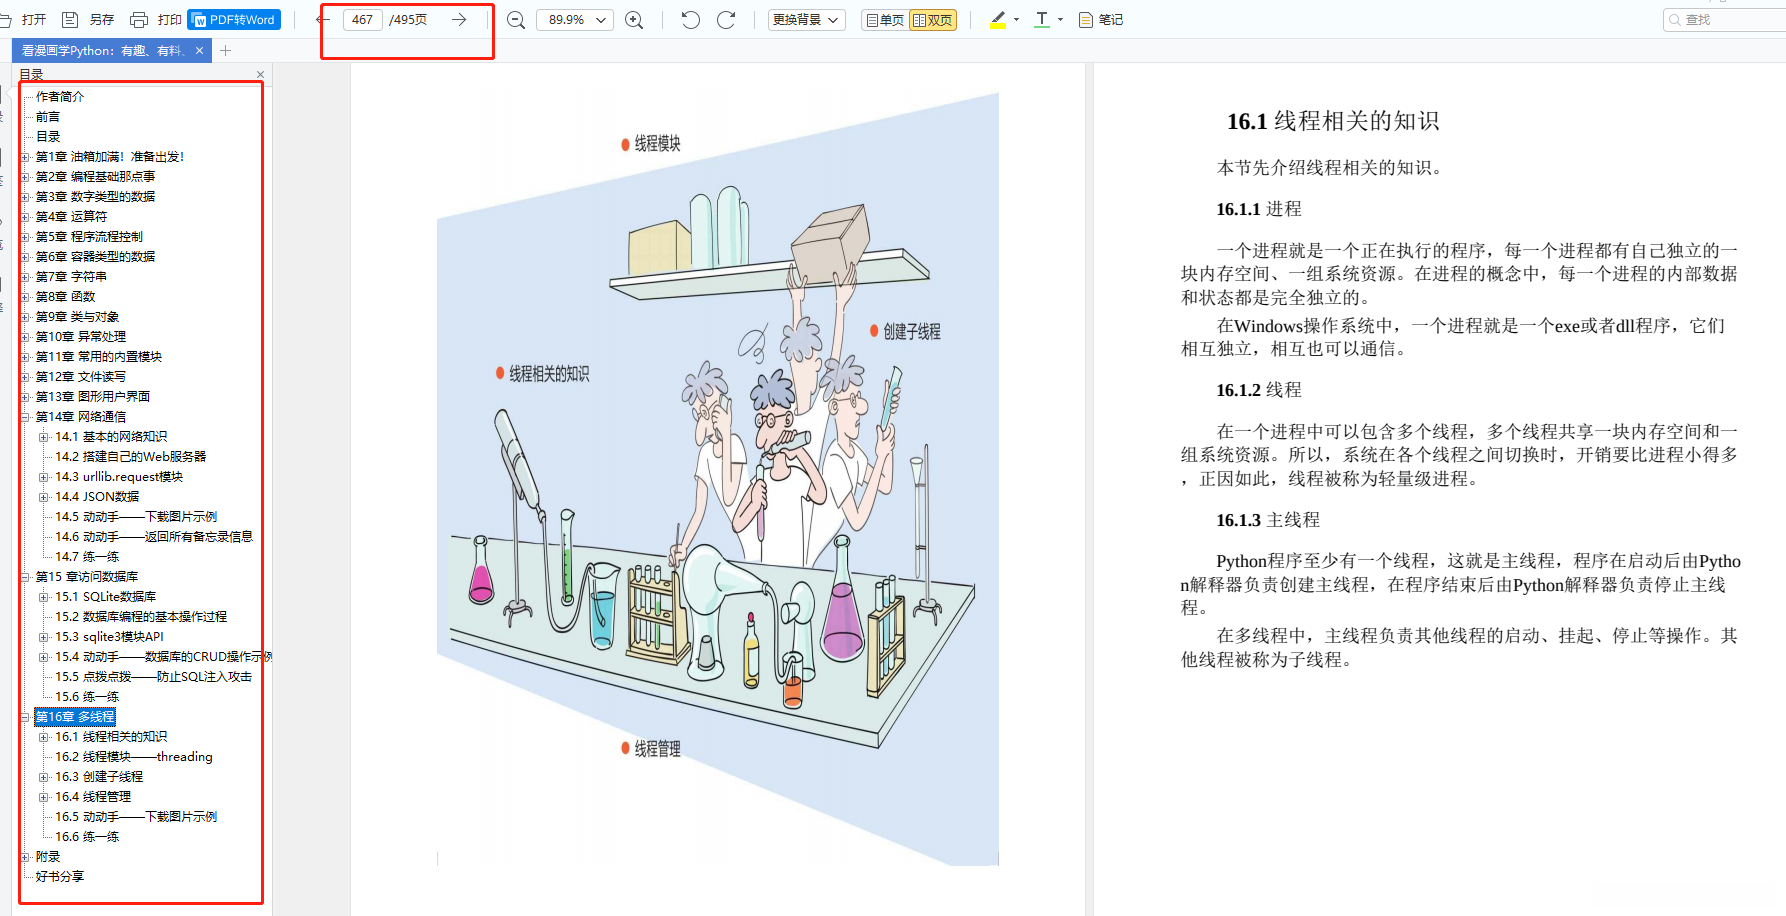Click the zoom in magnifier icon
The width and height of the screenshot is (1786, 916).
point(634,20)
